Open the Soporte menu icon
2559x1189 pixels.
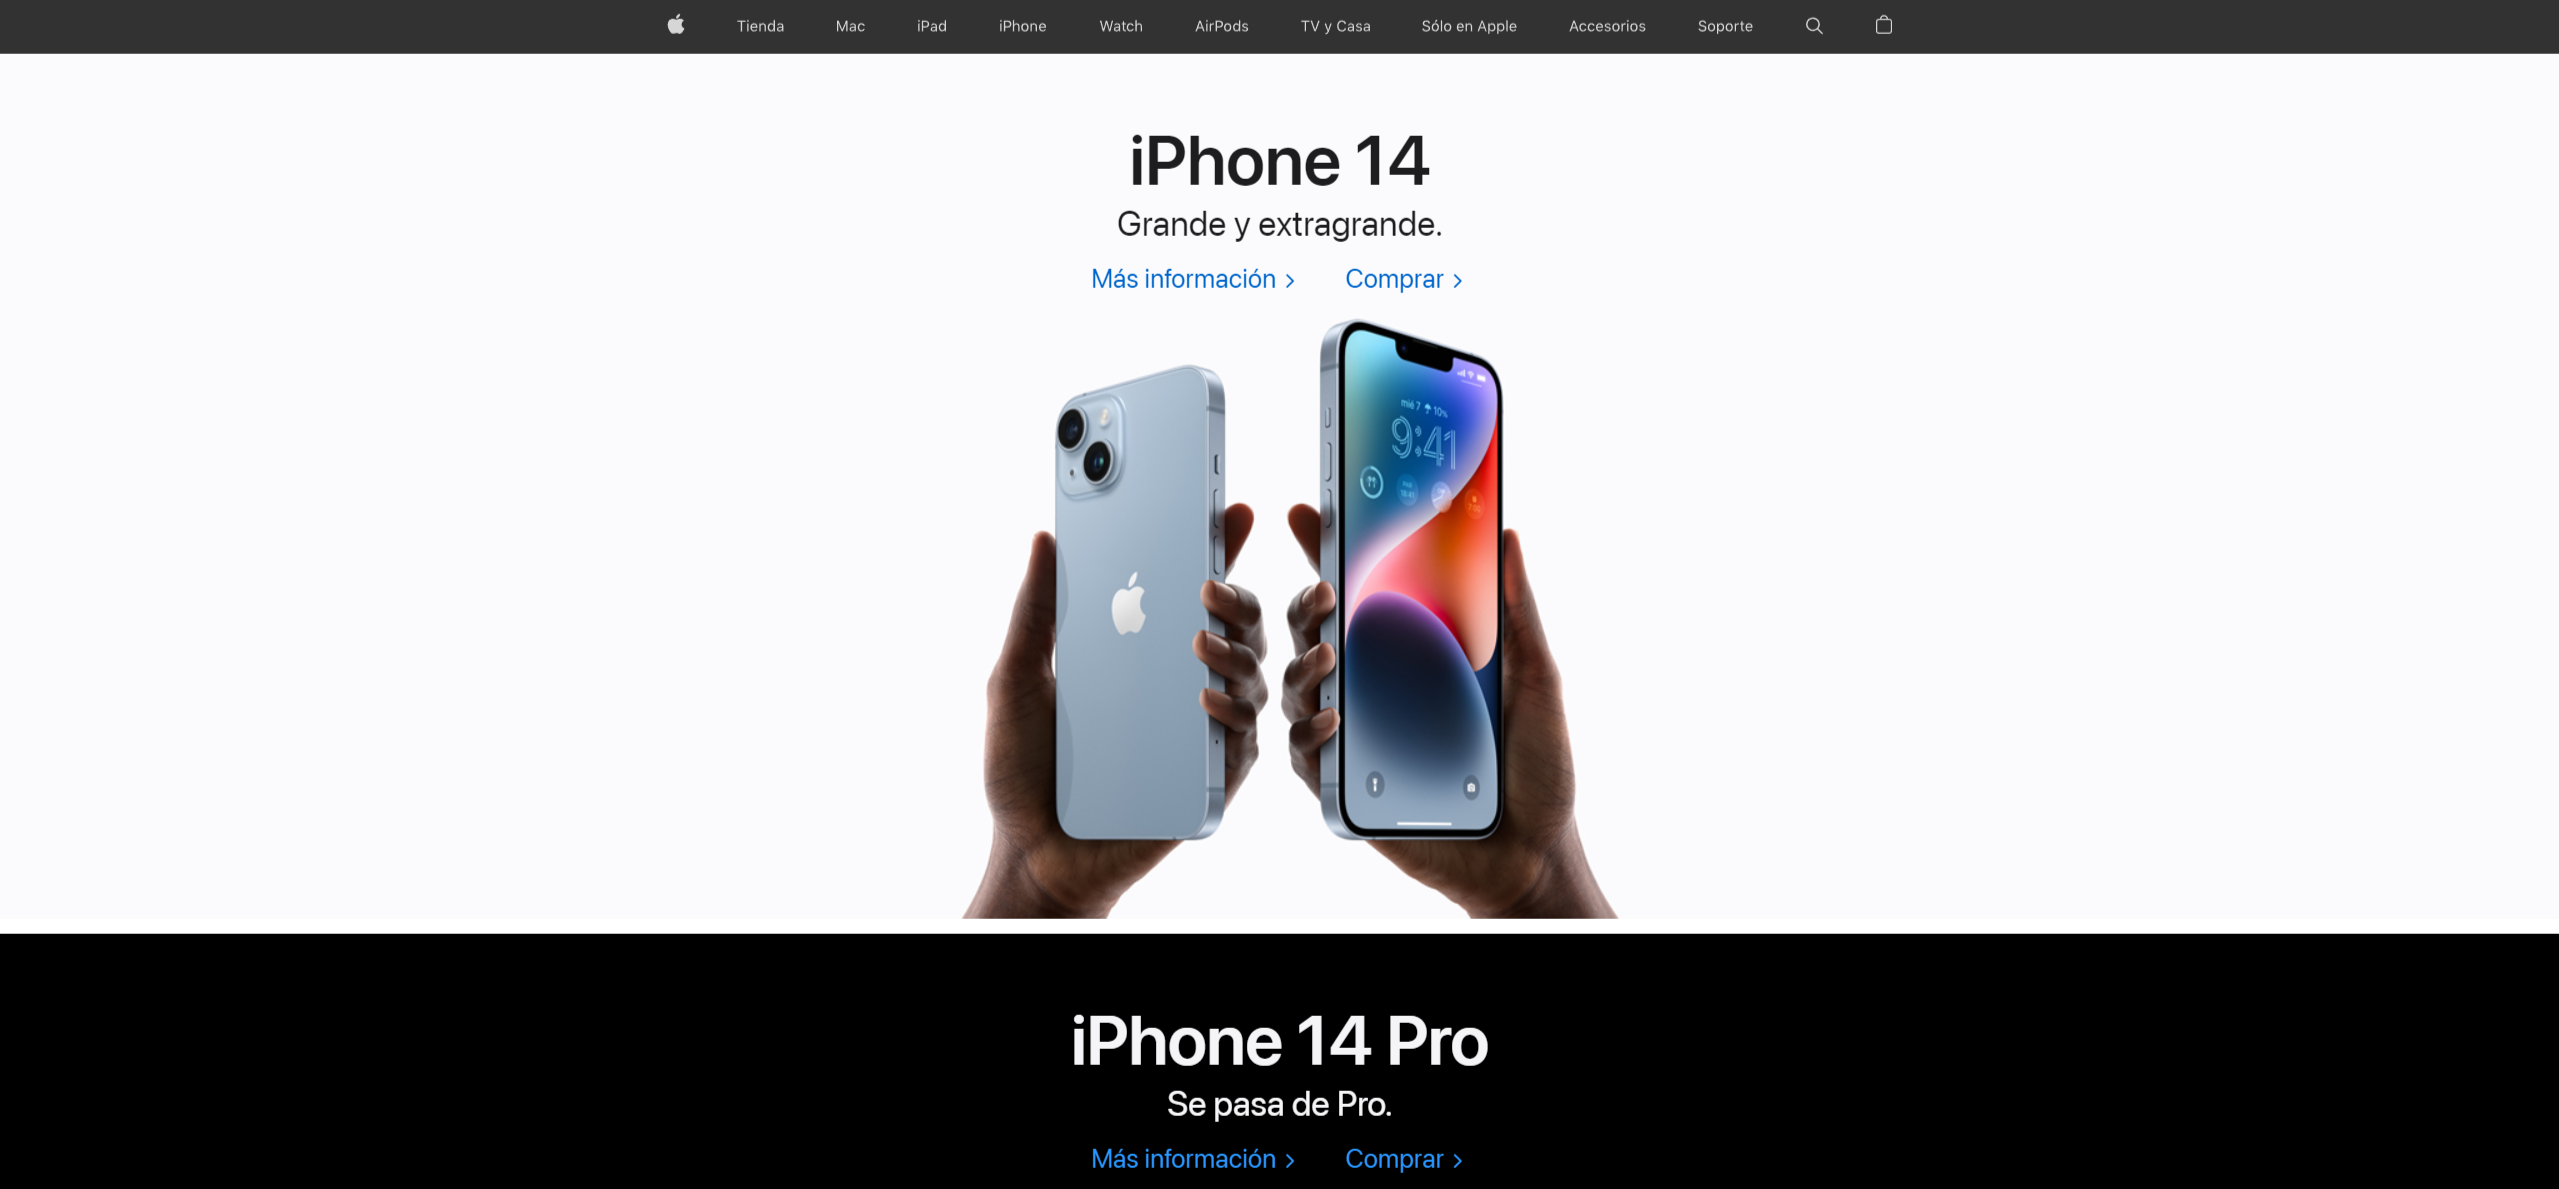[1725, 26]
